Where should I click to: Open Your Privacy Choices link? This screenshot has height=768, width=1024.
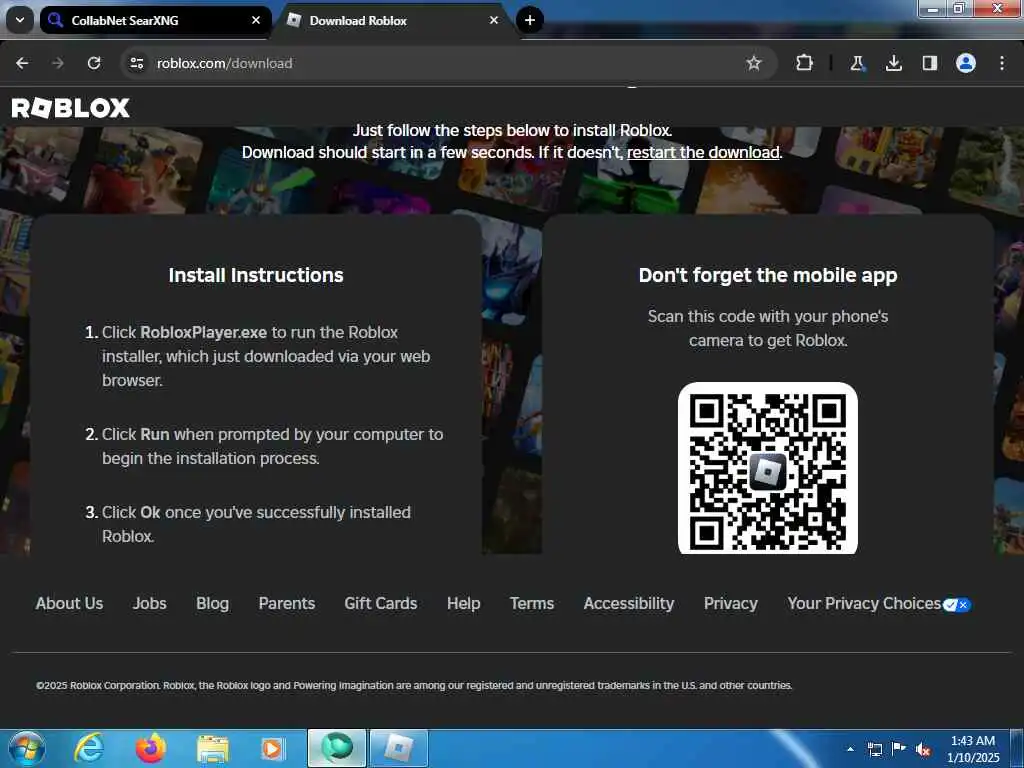(x=864, y=603)
